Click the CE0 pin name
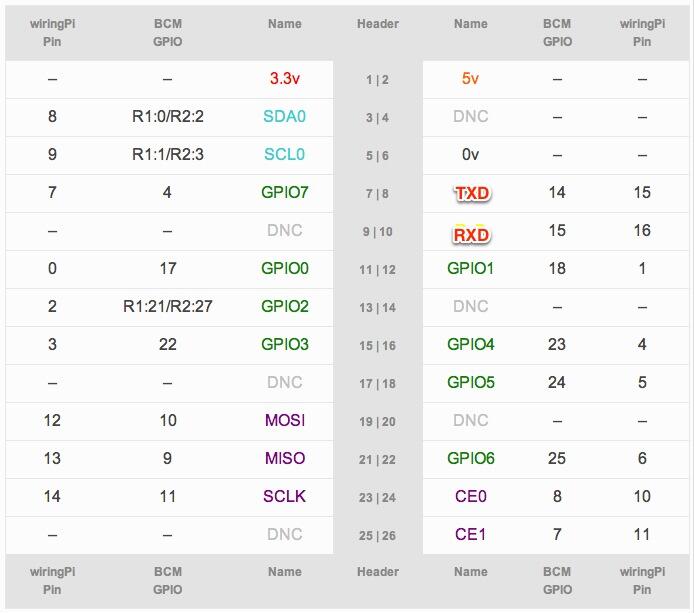The image size is (694, 613). pyautogui.click(x=470, y=497)
